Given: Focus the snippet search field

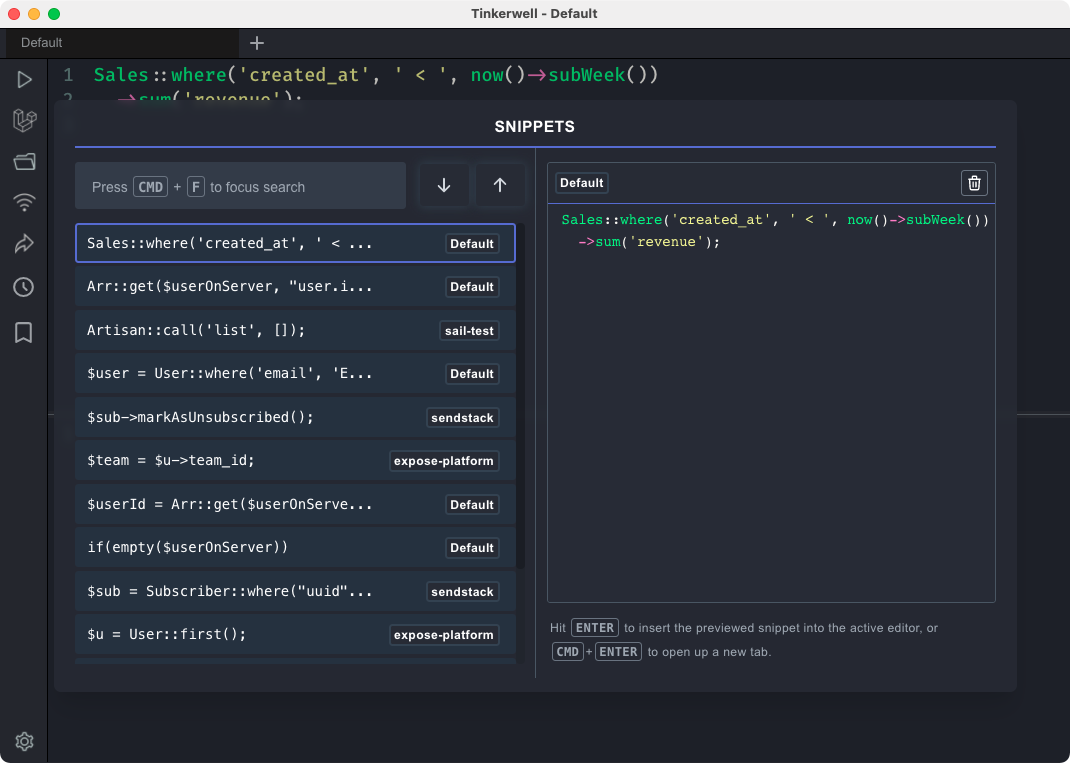Looking at the screenshot, I should [240, 186].
